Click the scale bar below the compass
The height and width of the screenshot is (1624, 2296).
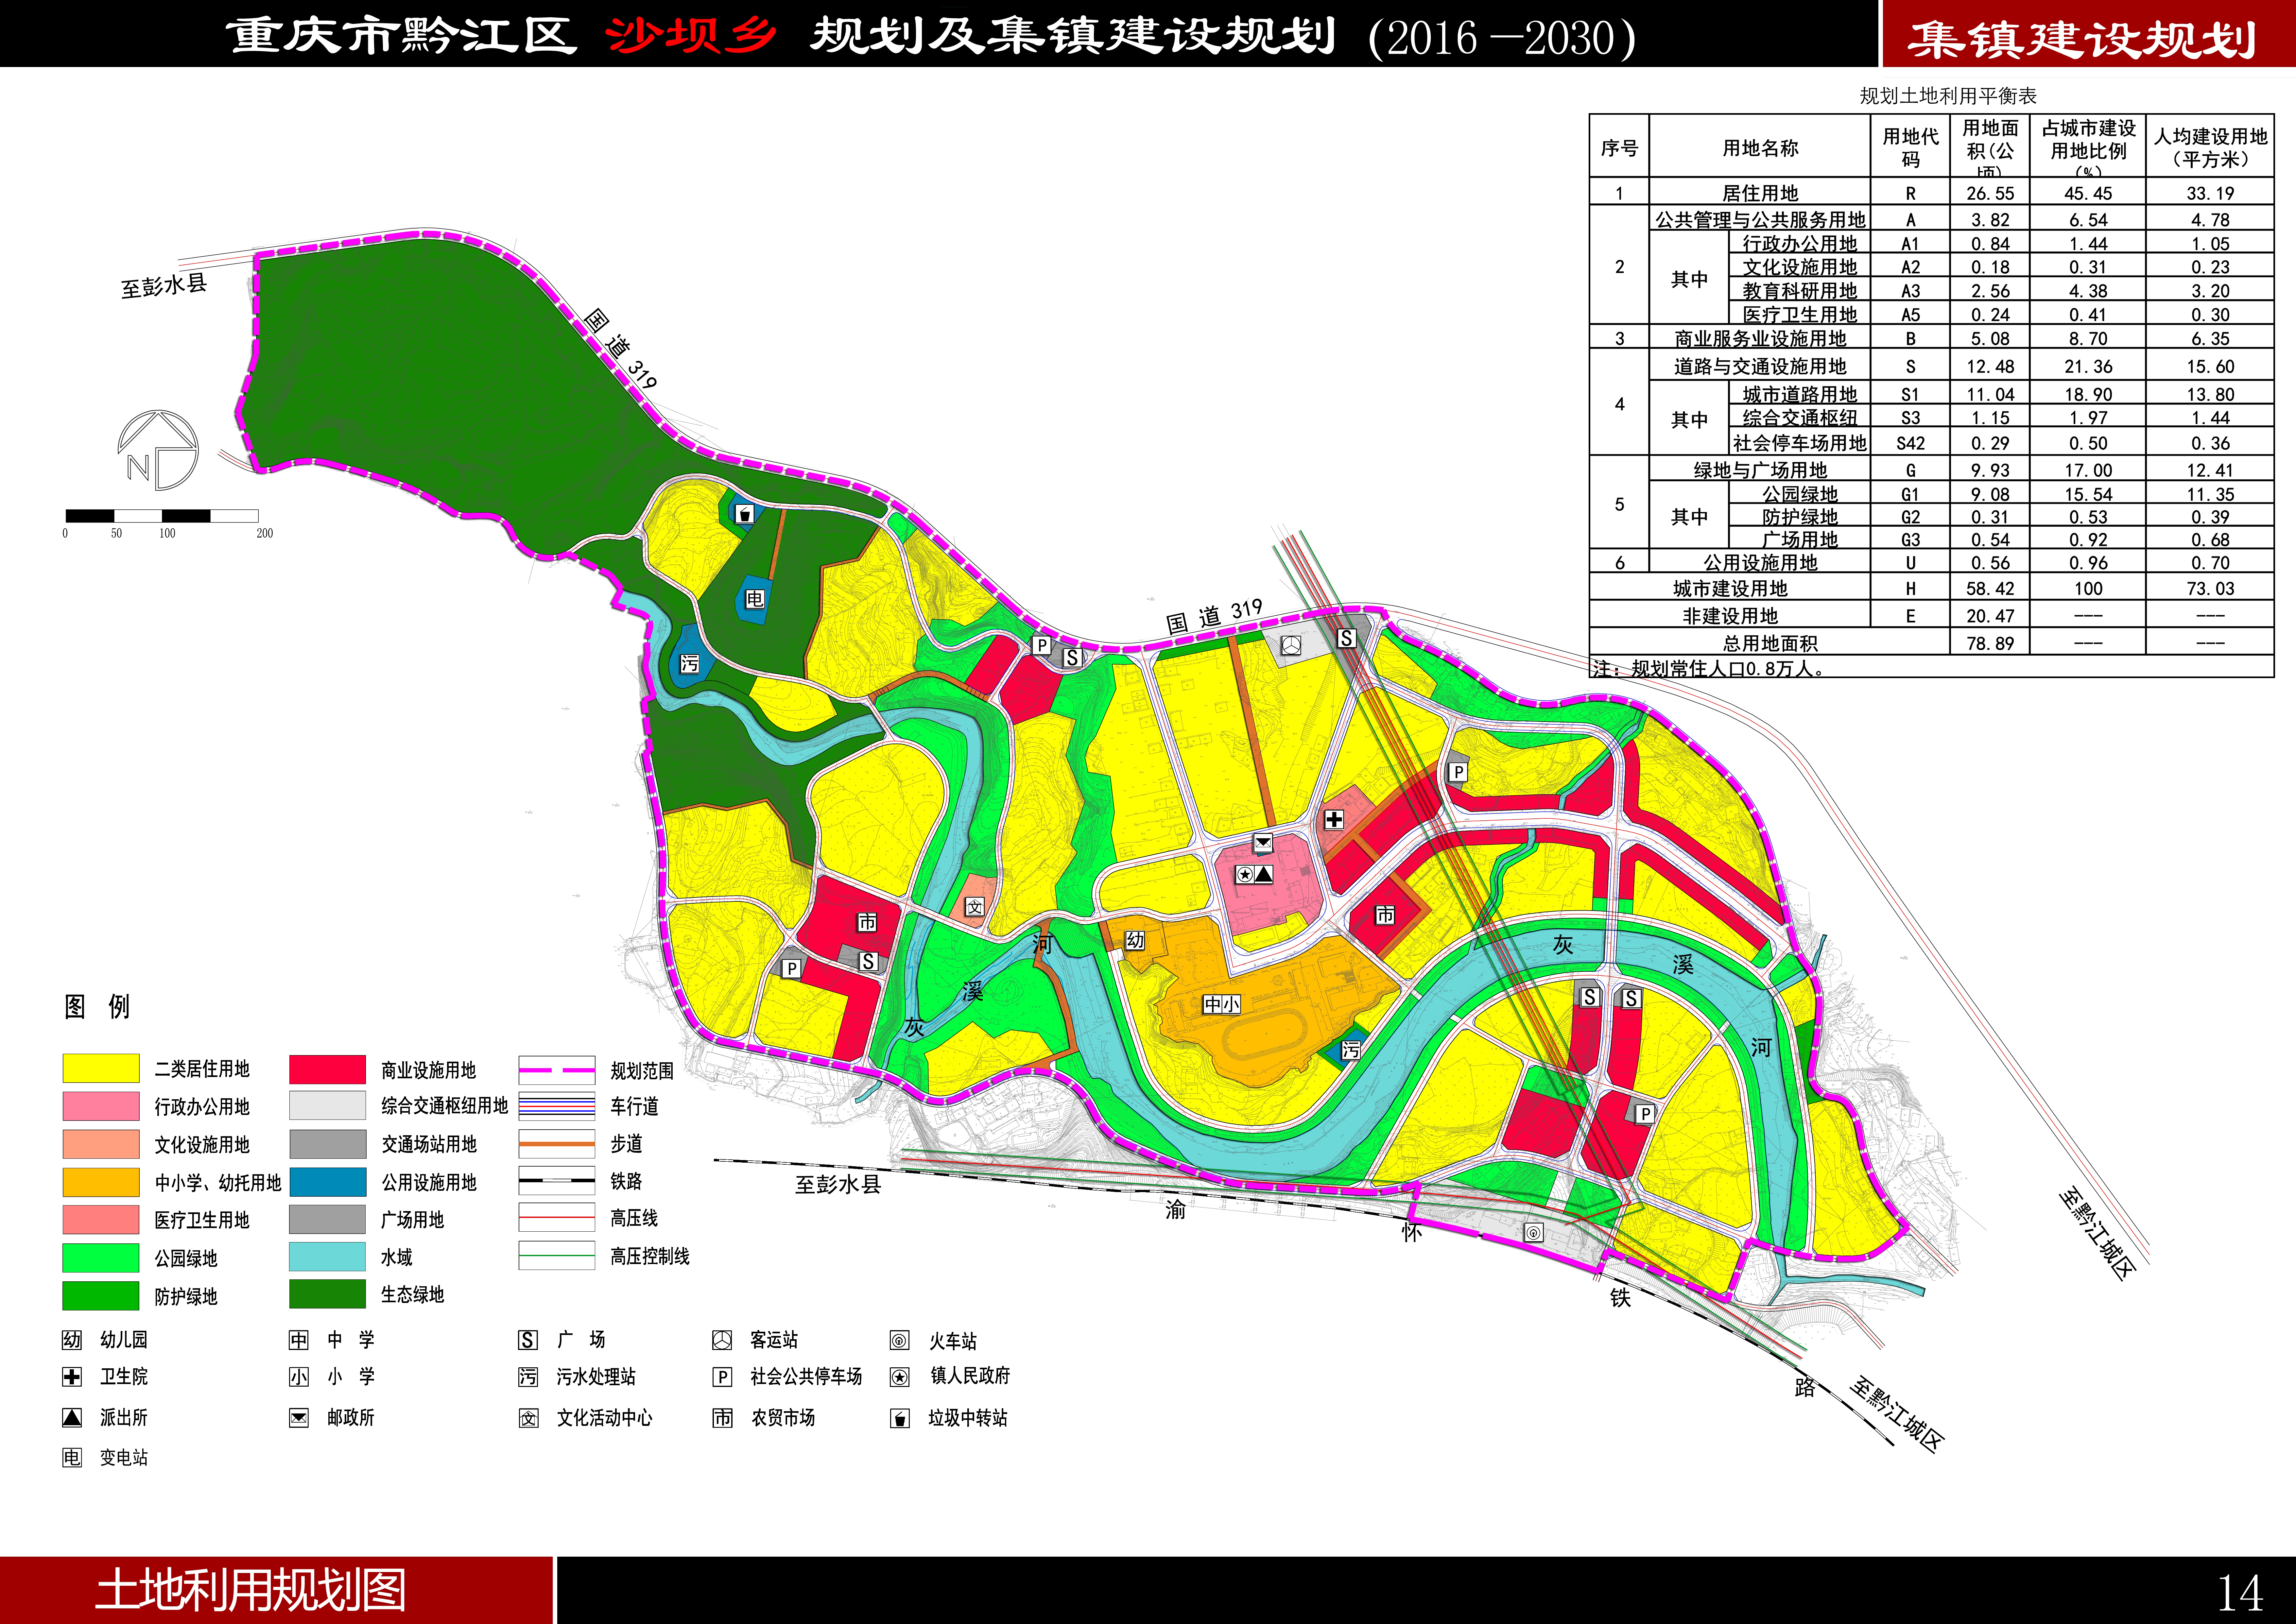(x=162, y=516)
